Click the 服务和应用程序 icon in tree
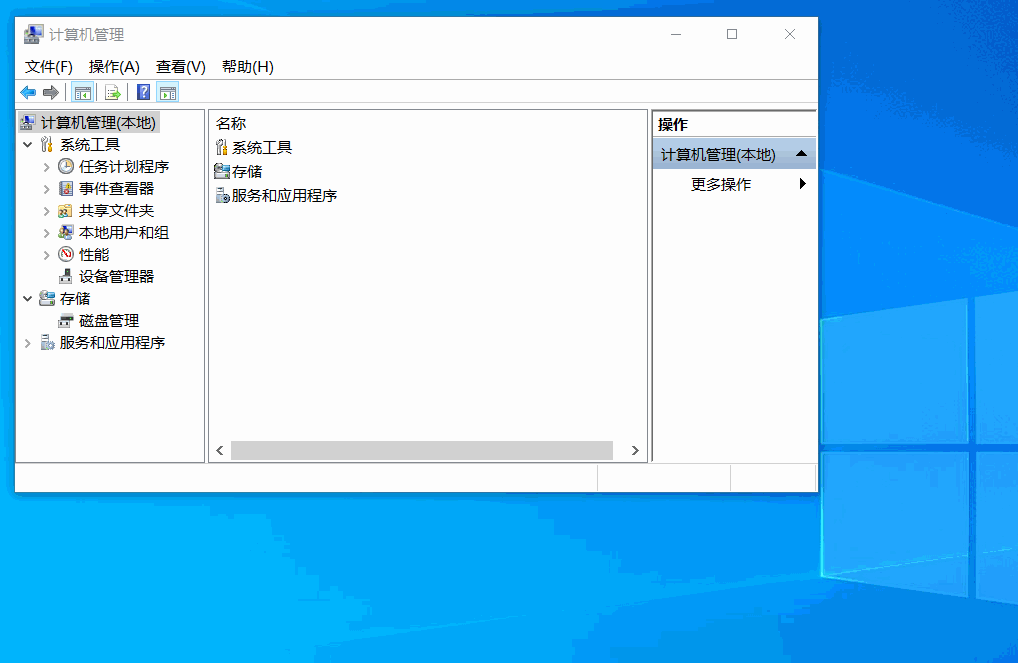This screenshot has height=663, width=1018. click(47, 342)
